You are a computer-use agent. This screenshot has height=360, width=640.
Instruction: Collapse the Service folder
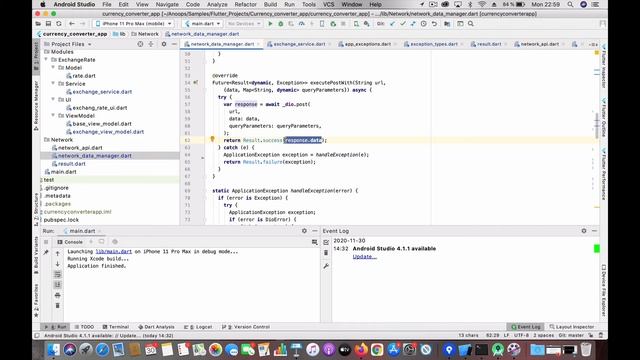[53, 84]
